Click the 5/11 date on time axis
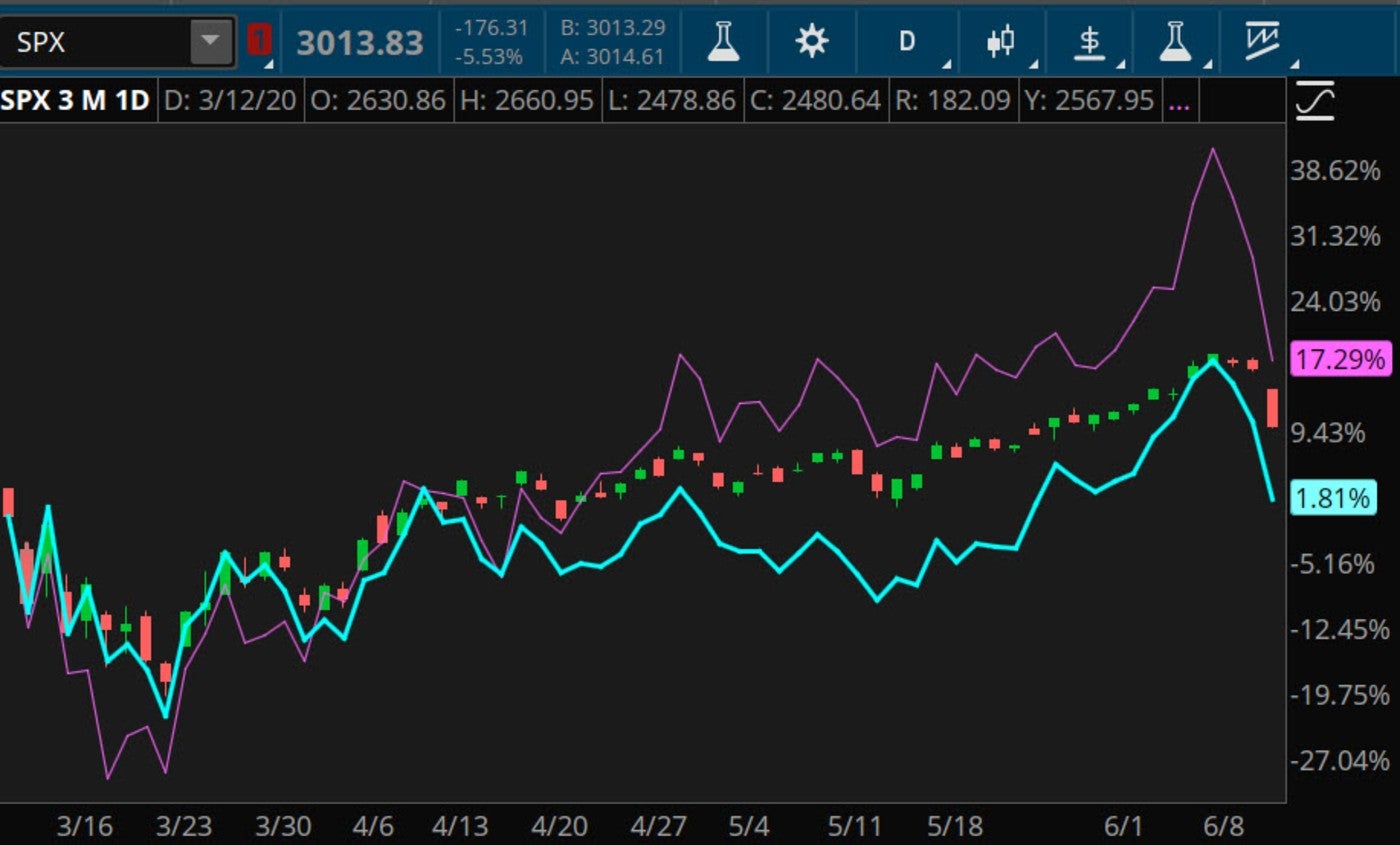The image size is (1400, 845). click(x=854, y=826)
